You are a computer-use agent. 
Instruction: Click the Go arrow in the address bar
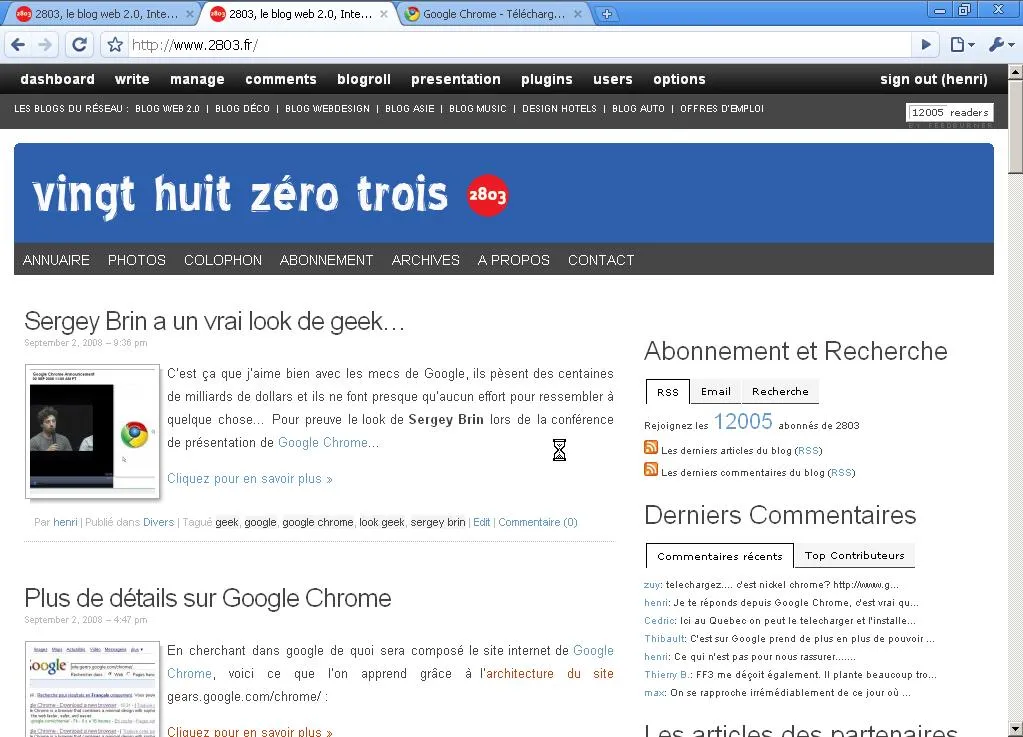[x=926, y=44]
